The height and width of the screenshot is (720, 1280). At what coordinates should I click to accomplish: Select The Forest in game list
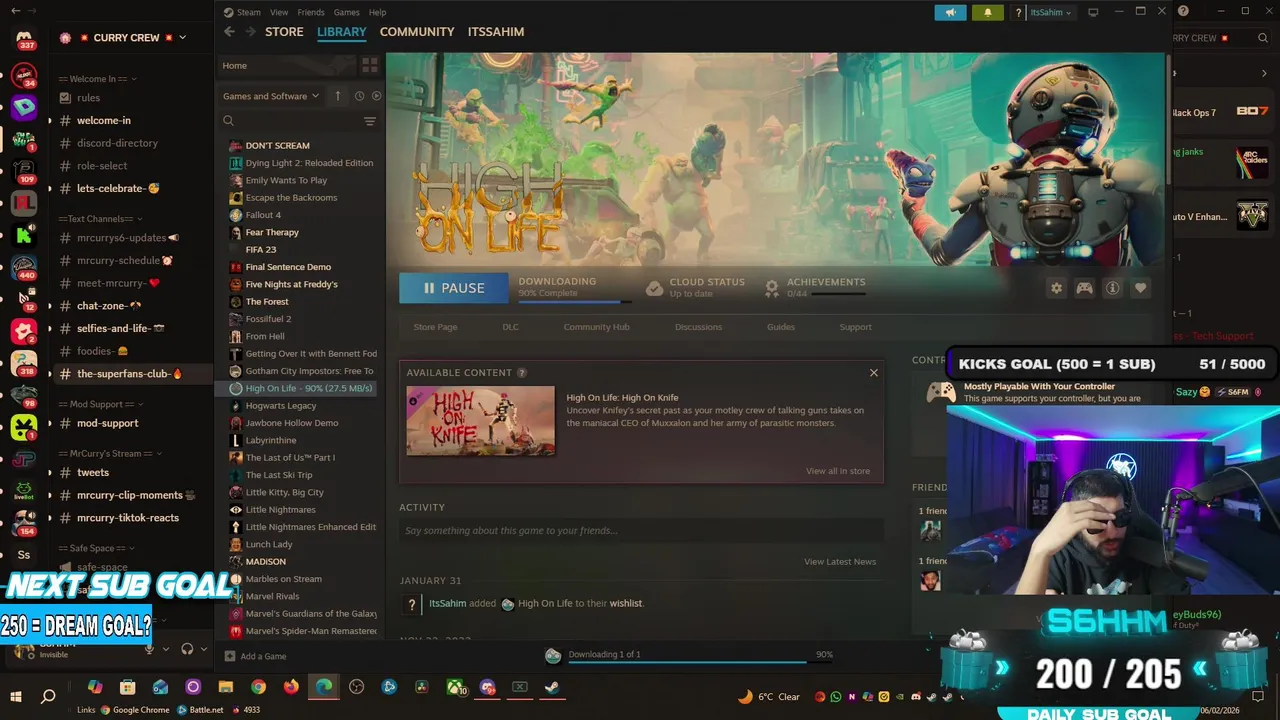coord(267,302)
